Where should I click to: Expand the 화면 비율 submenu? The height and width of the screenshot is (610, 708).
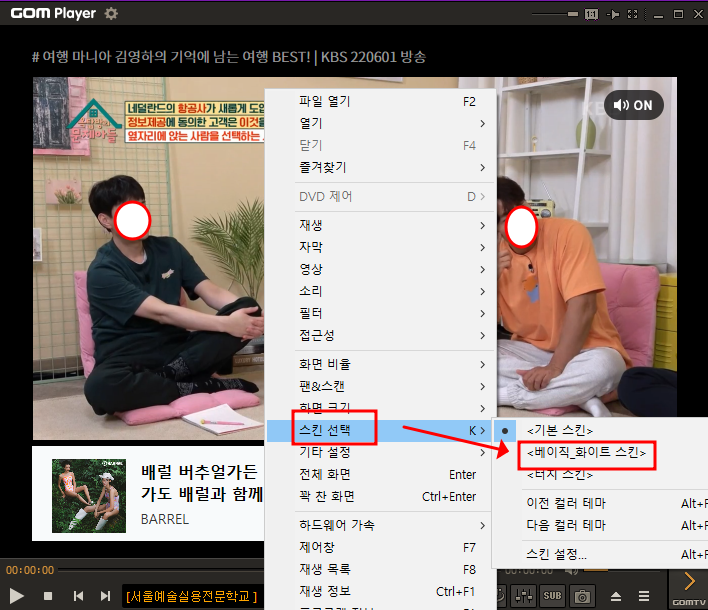click(x=382, y=364)
